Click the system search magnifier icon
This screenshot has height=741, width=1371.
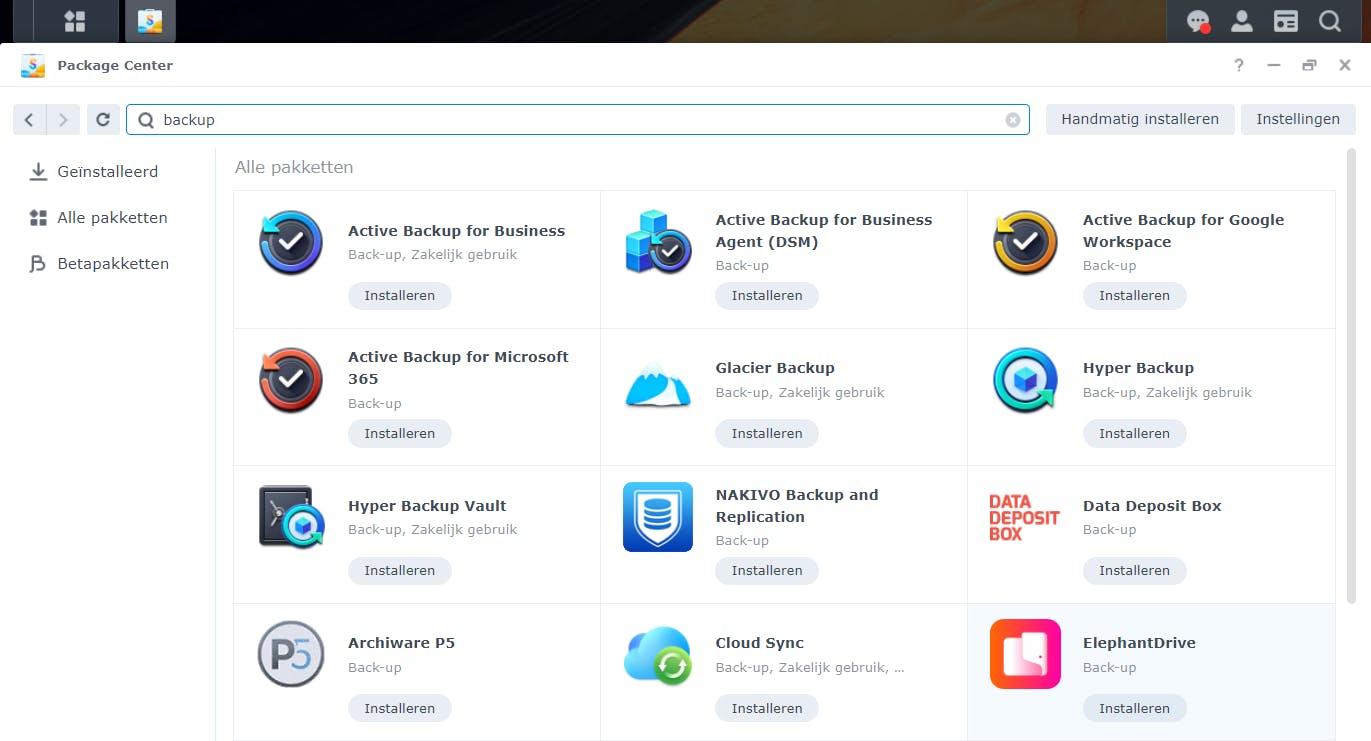coord(1329,21)
